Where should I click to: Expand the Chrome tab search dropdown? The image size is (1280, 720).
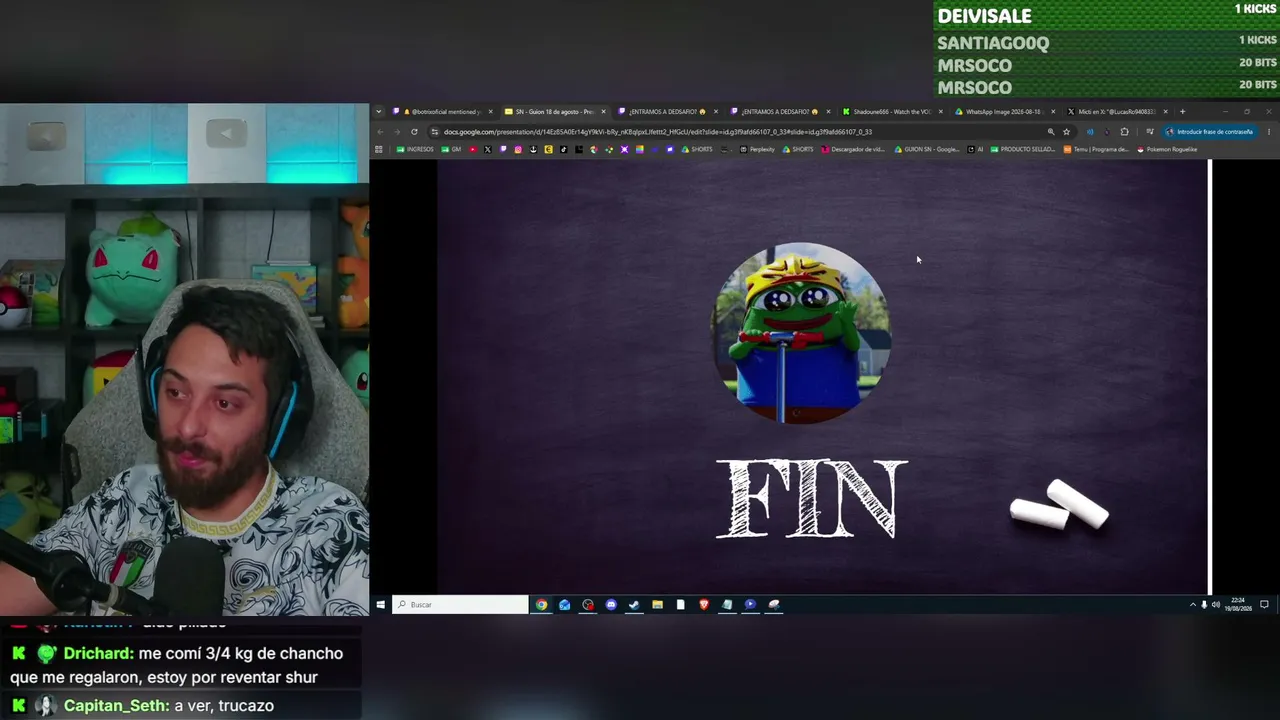[x=378, y=111]
